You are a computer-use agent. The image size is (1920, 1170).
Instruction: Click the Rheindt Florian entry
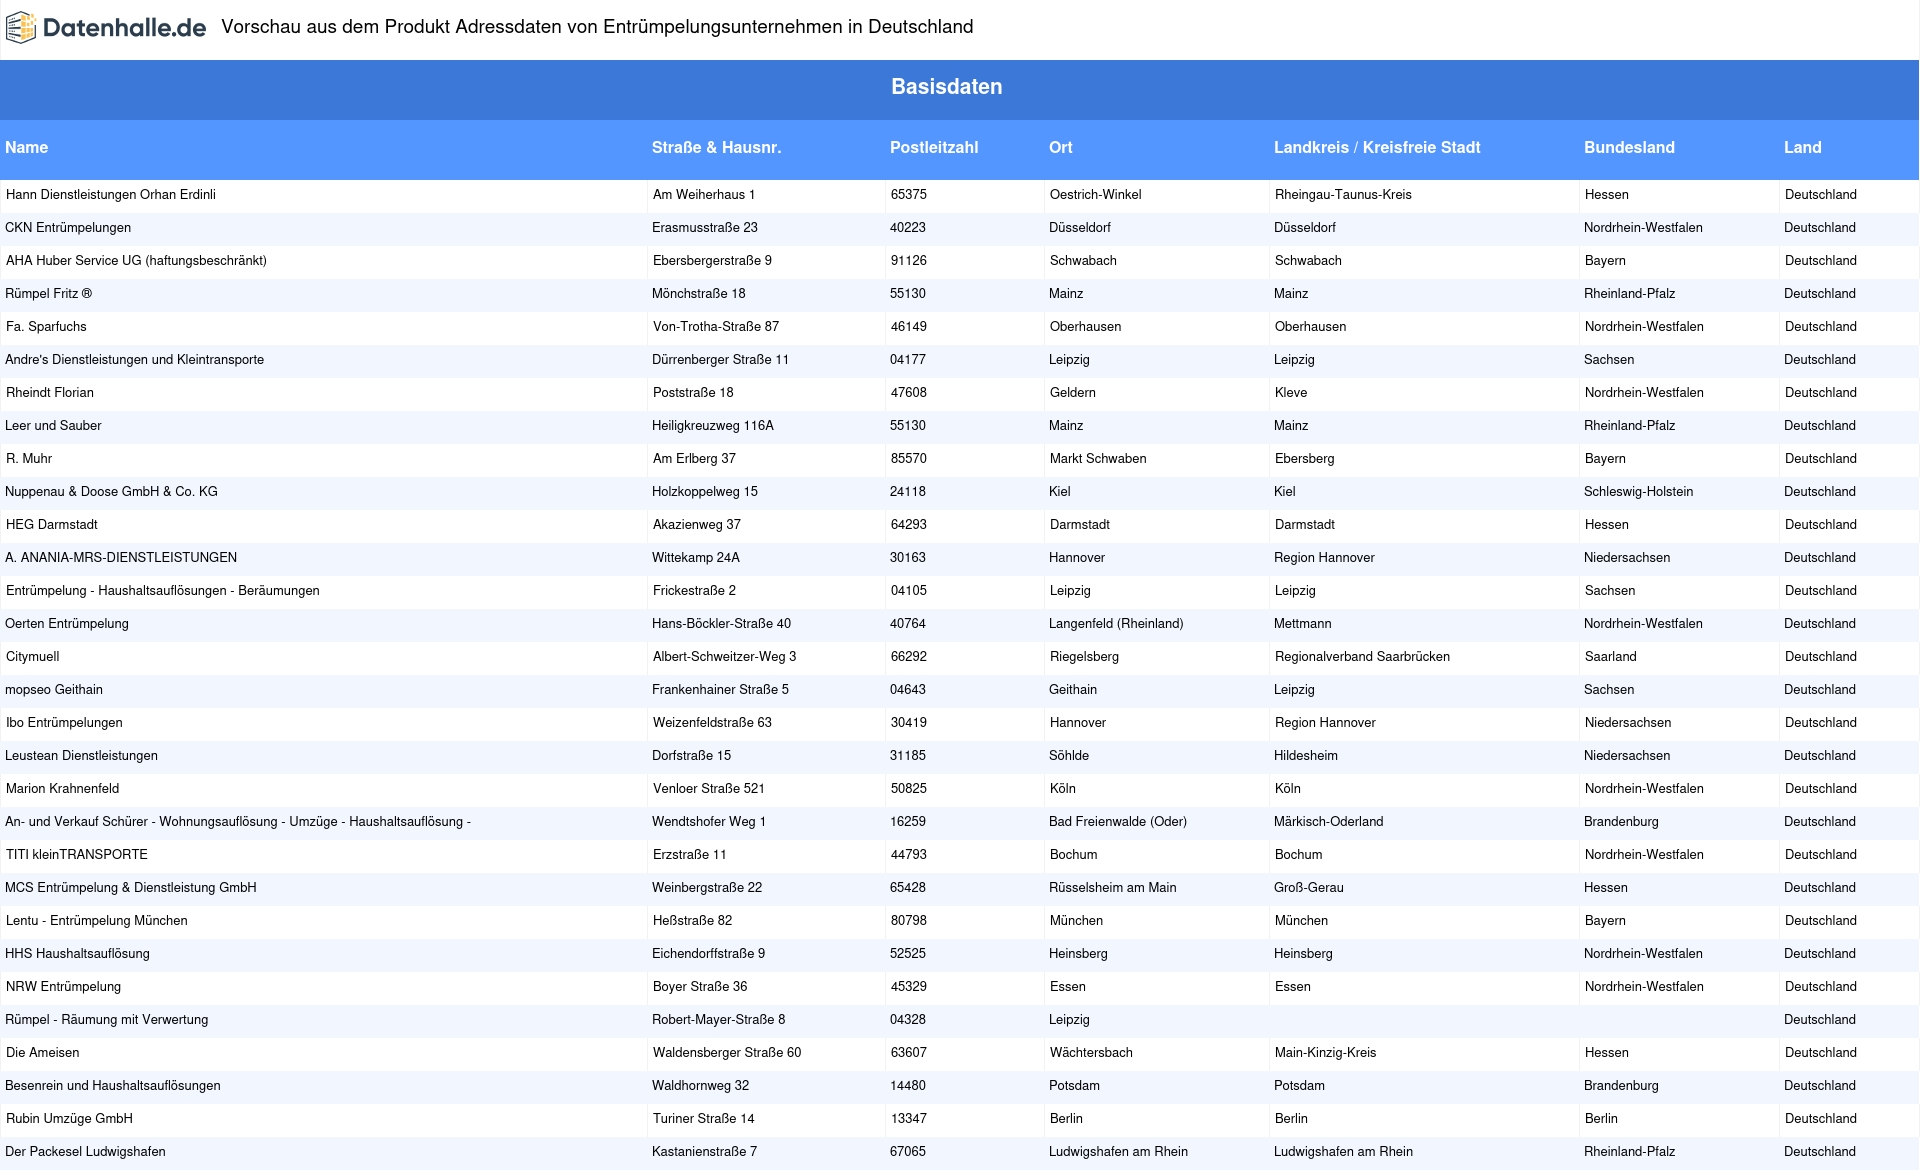pos(50,393)
